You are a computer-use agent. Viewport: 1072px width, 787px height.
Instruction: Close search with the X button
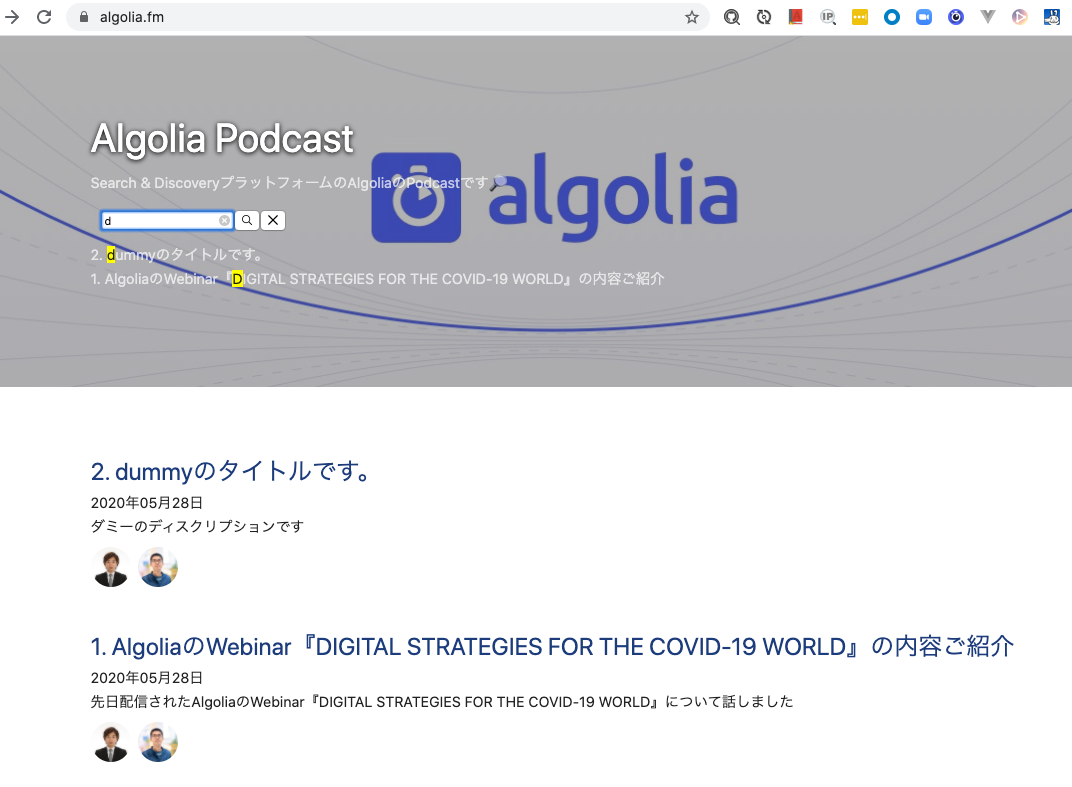(273, 220)
